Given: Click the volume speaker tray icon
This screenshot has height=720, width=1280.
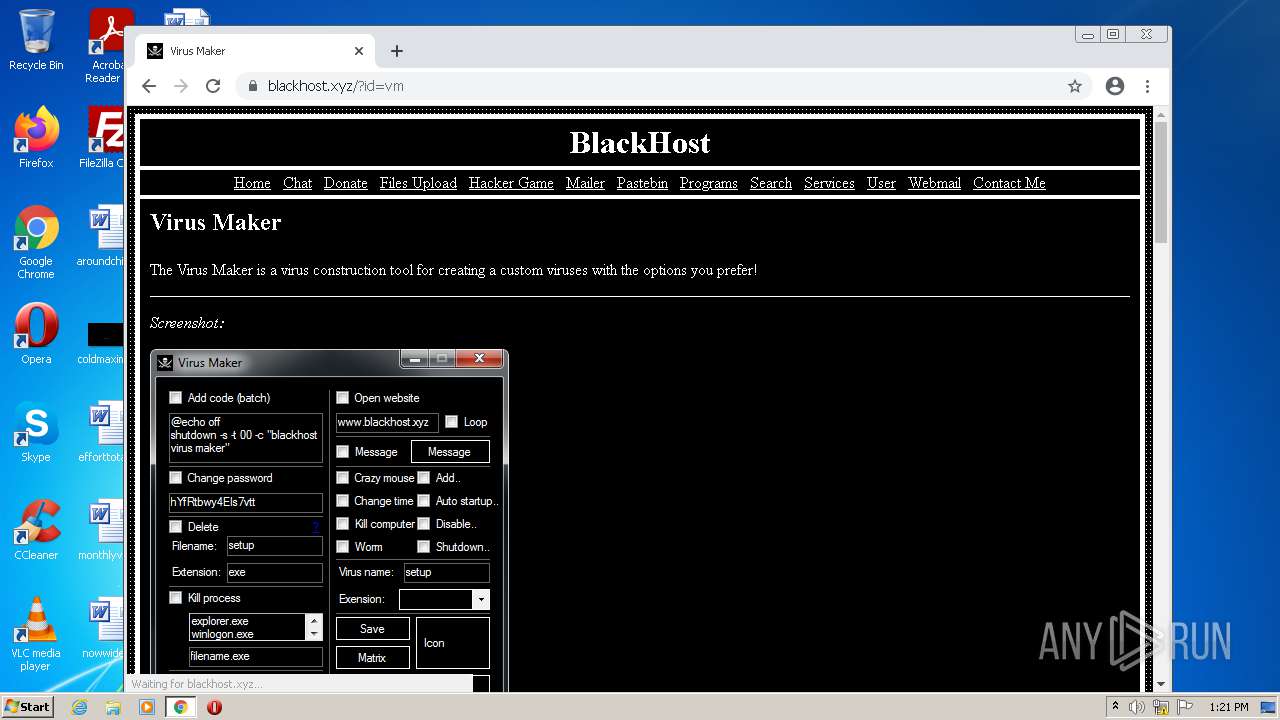Looking at the screenshot, I should pyautogui.click(x=1137, y=707).
